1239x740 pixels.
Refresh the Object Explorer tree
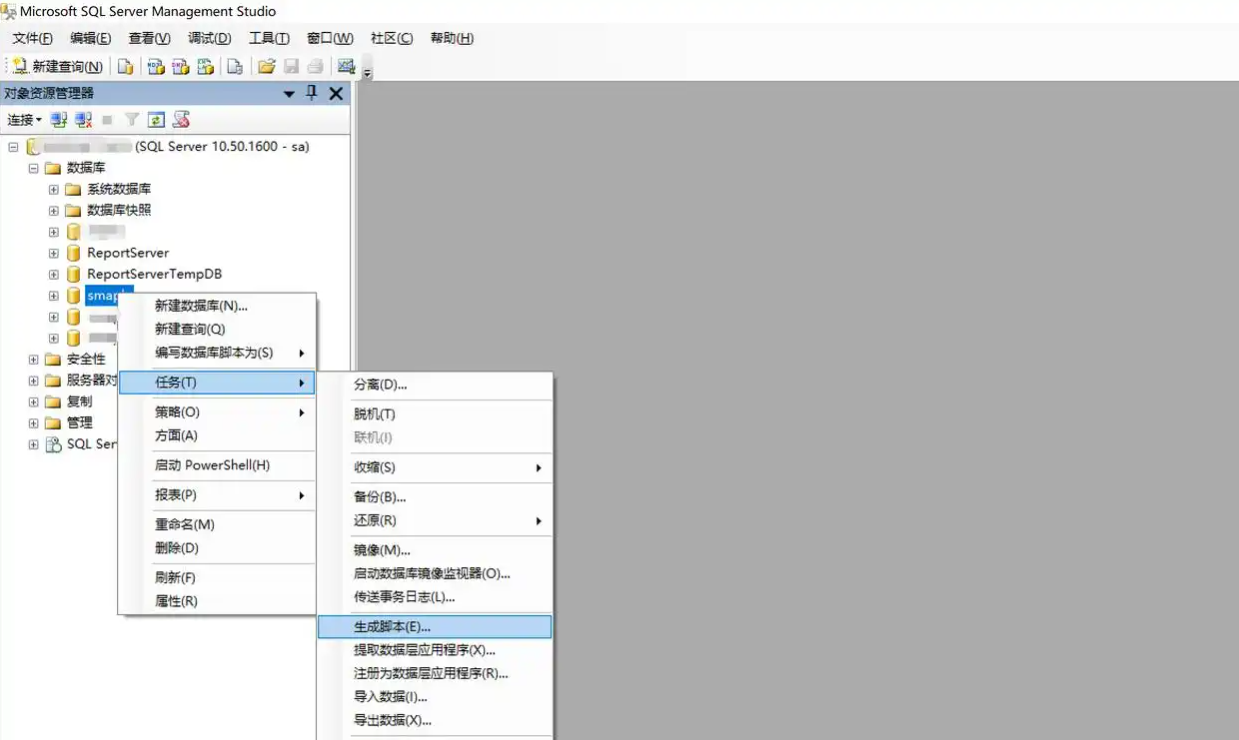pos(156,120)
